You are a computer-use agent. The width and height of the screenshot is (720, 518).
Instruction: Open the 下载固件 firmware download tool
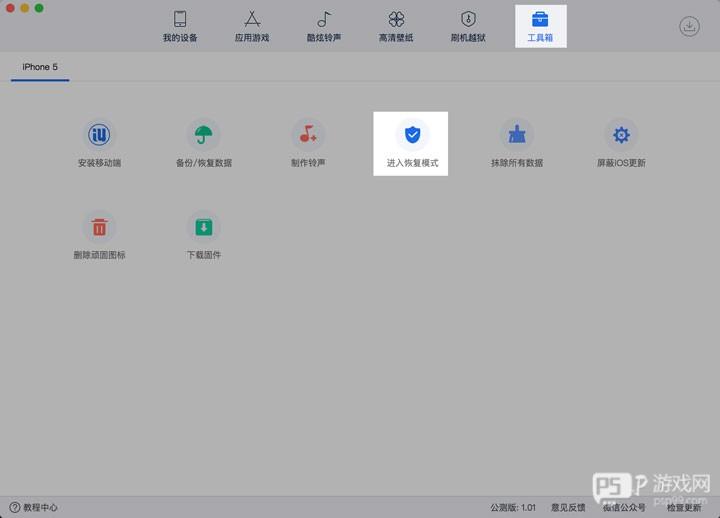[203, 236]
